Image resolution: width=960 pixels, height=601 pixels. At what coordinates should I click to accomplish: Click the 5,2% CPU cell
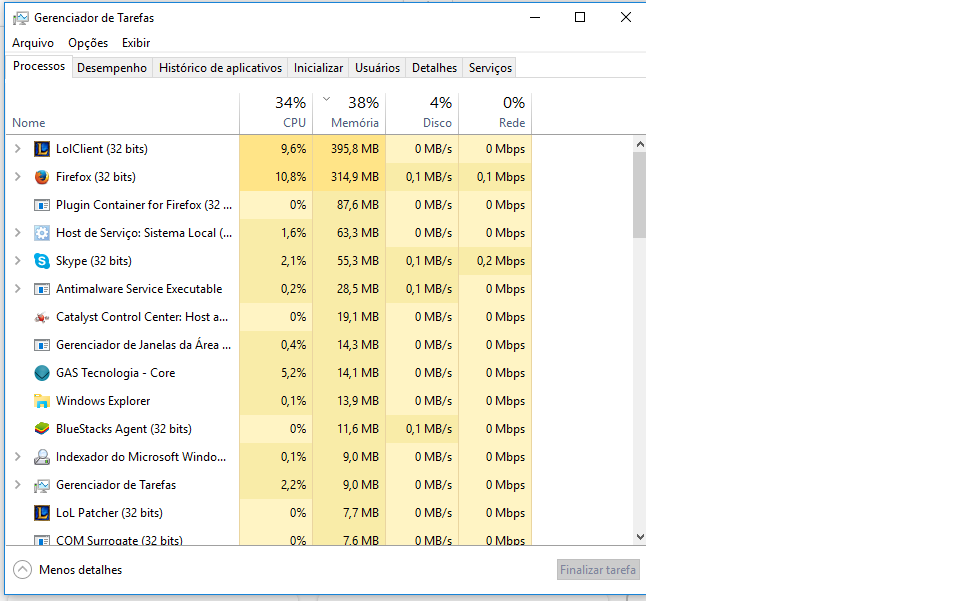(x=276, y=373)
